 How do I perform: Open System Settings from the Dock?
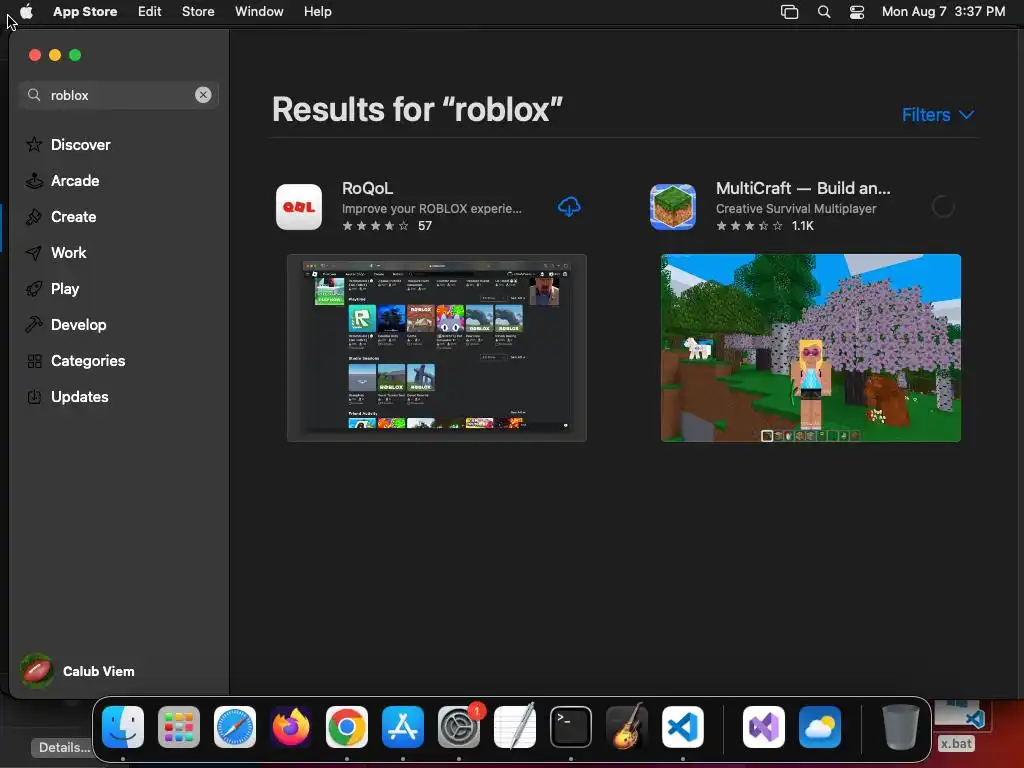pyautogui.click(x=459, y=727)
